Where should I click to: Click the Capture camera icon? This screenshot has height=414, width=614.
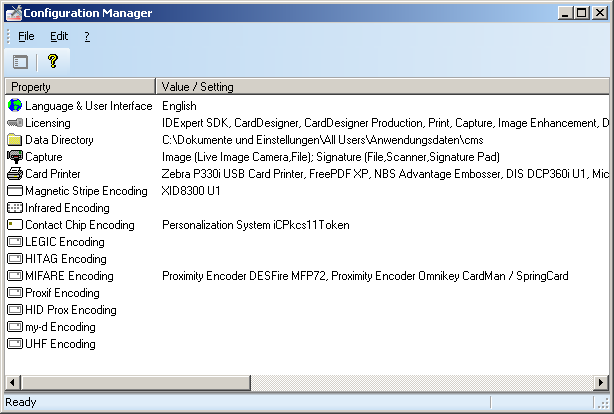(14, 157)
